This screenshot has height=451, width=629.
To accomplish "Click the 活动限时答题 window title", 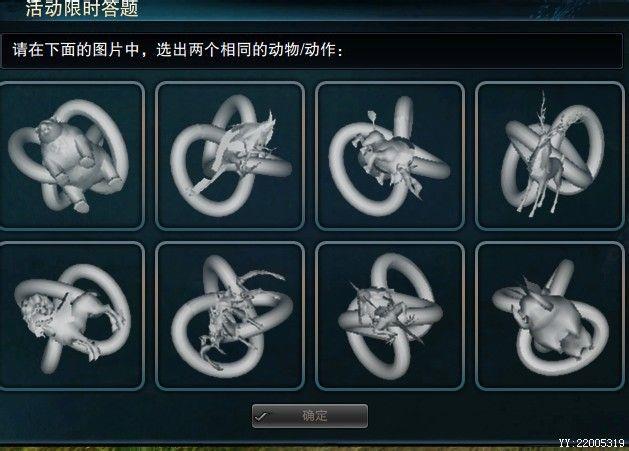I will [x=82, y=8].
